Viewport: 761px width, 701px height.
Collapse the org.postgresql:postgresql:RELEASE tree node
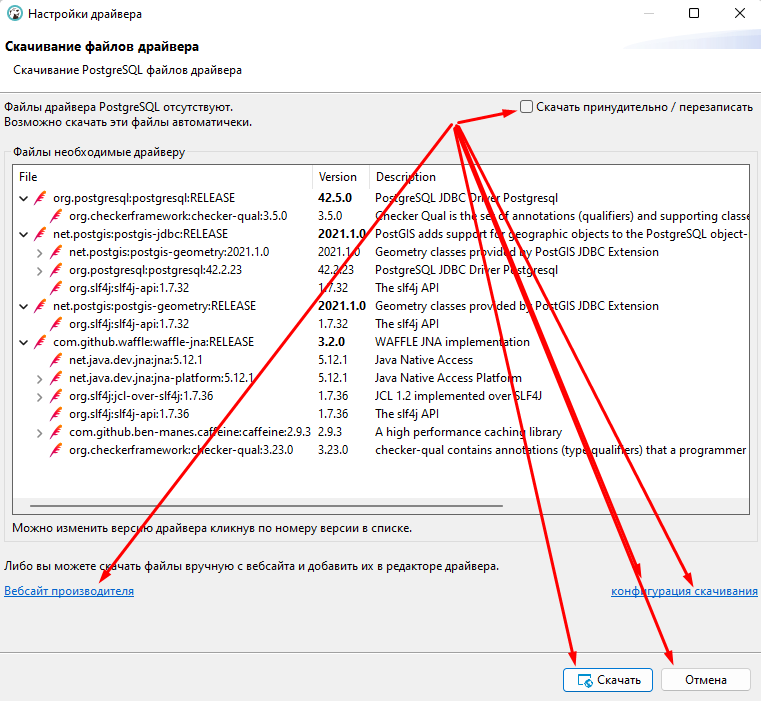coord(23,199)
